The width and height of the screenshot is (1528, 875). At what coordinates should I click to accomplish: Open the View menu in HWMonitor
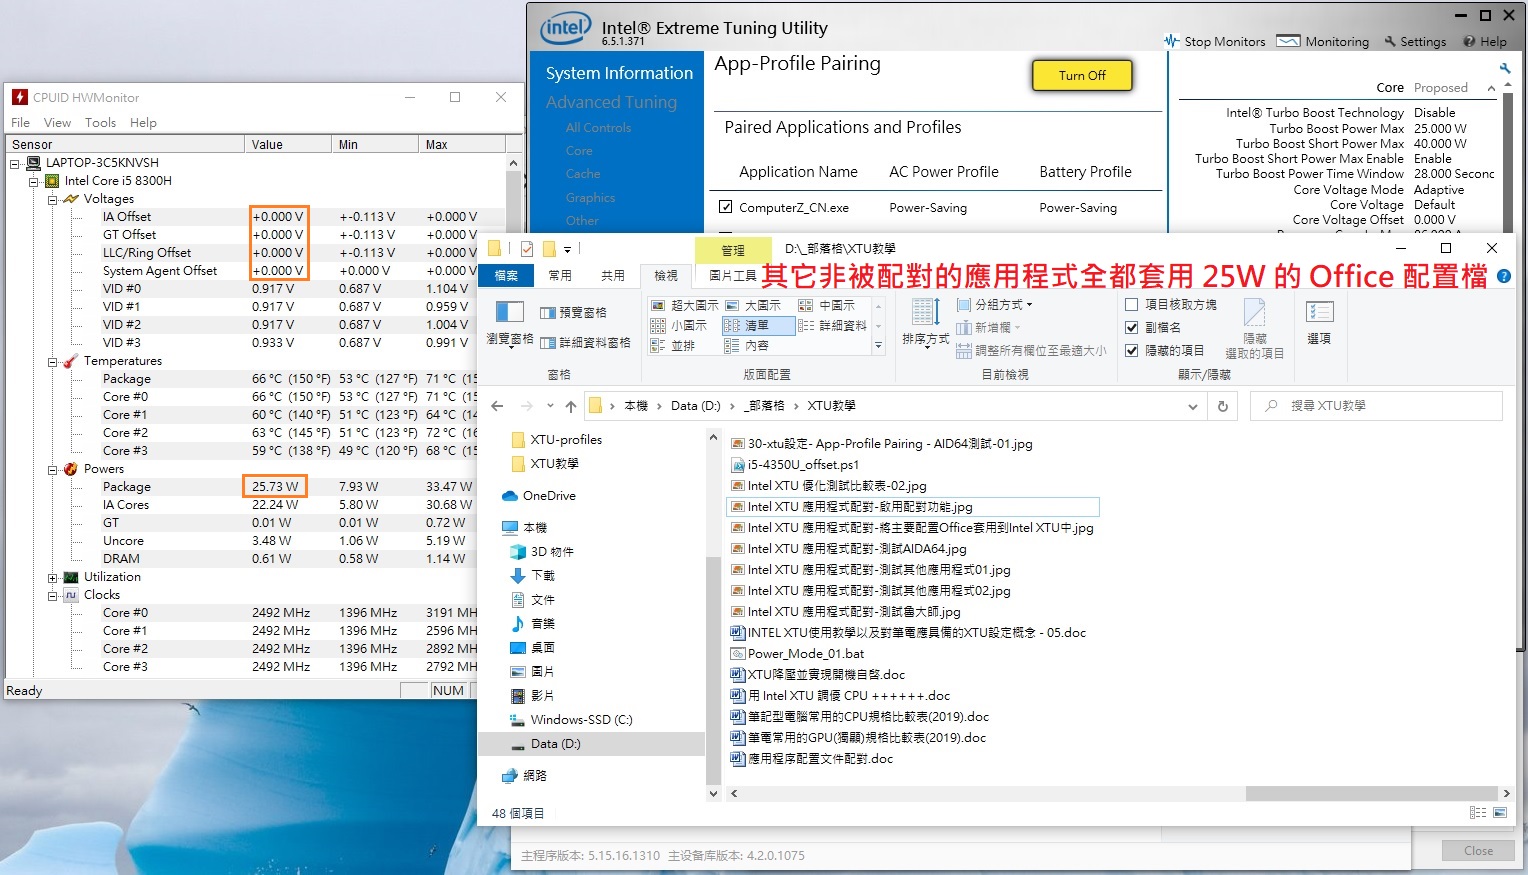pos(57,123)
